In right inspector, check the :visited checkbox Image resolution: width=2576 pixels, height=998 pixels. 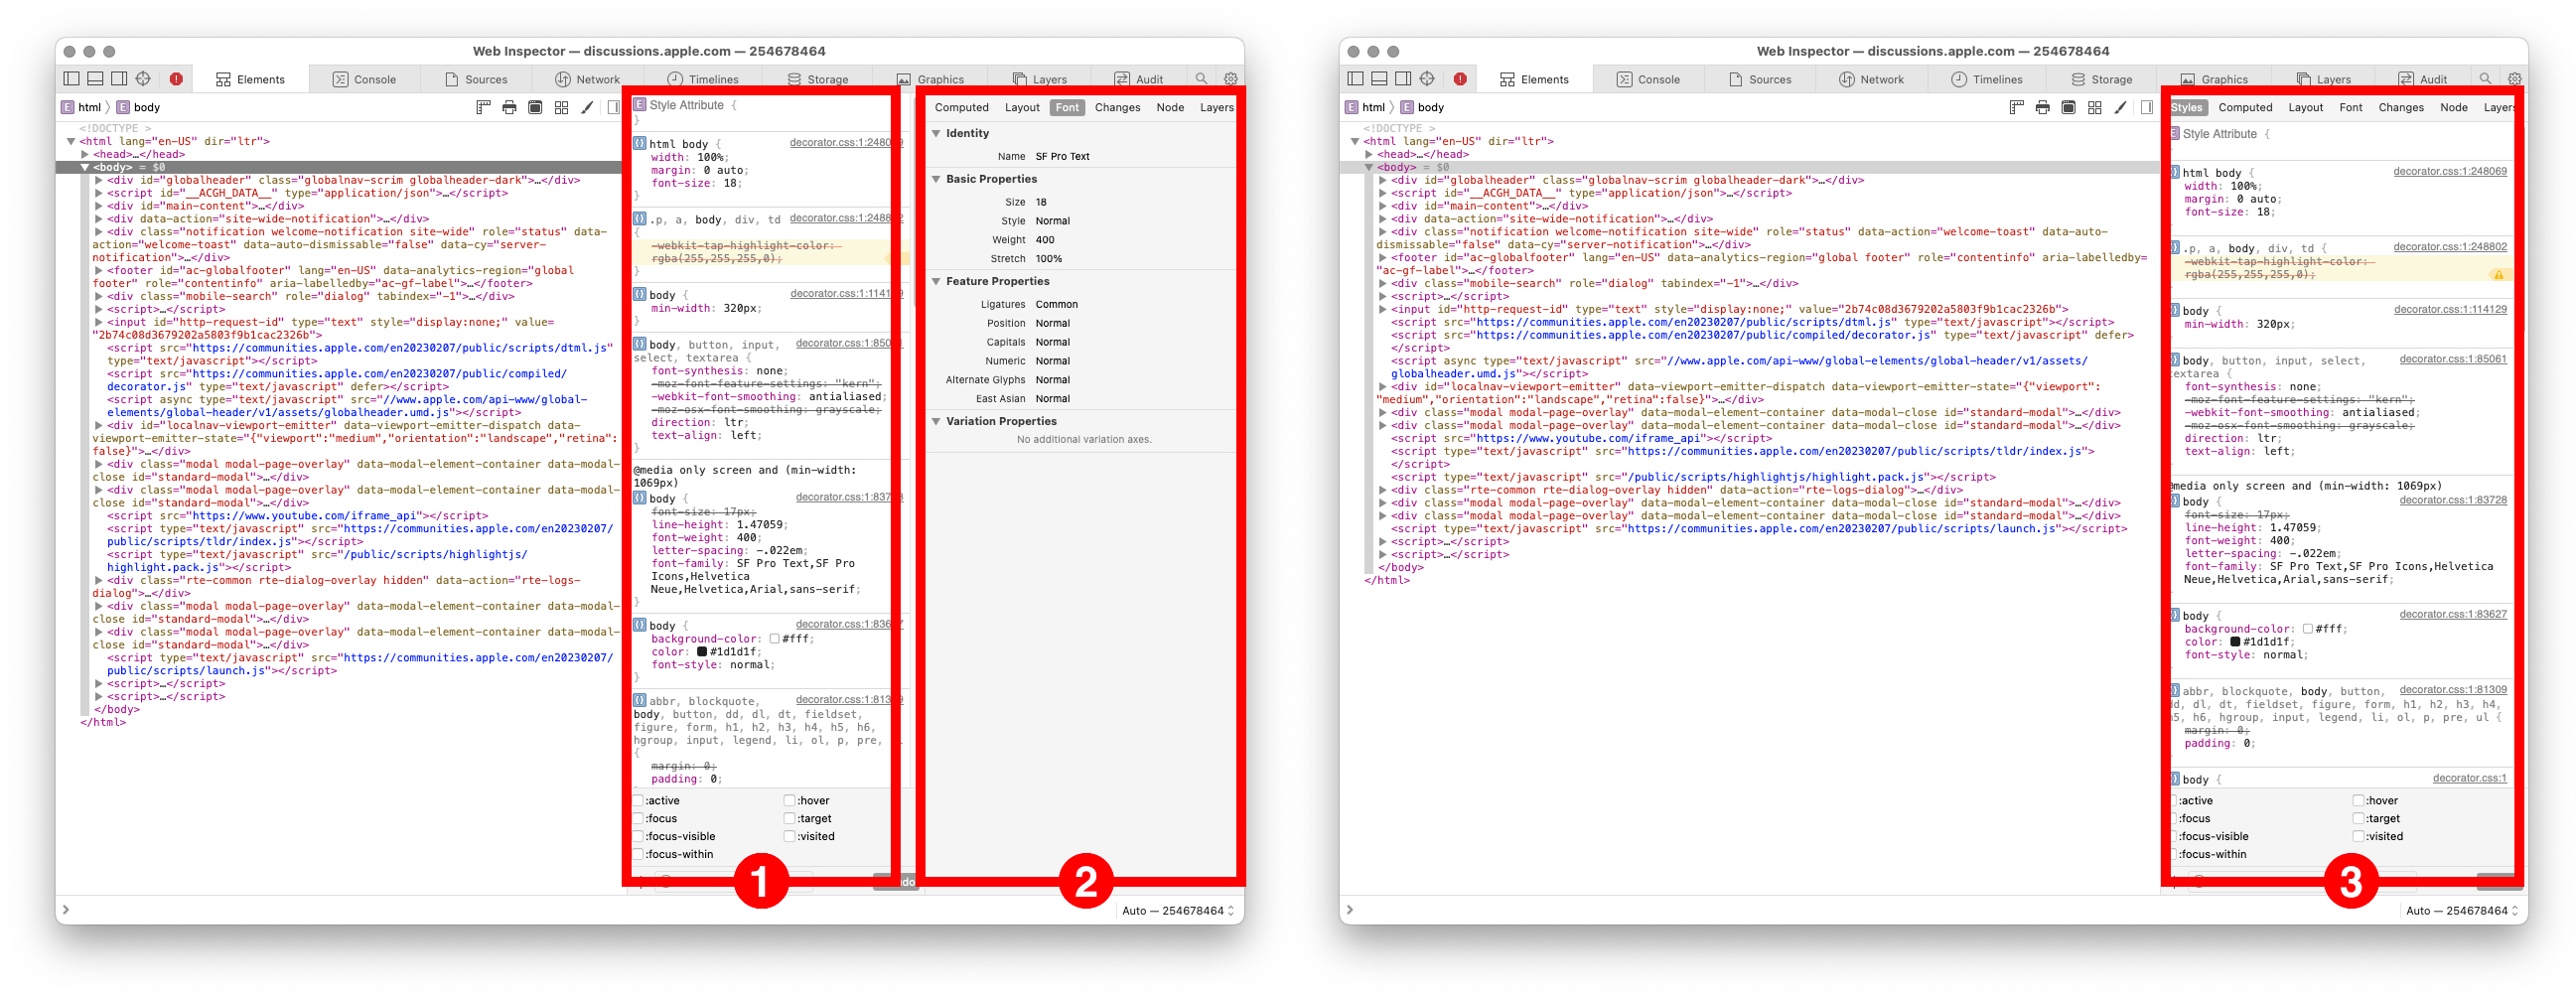point(2358,836)
